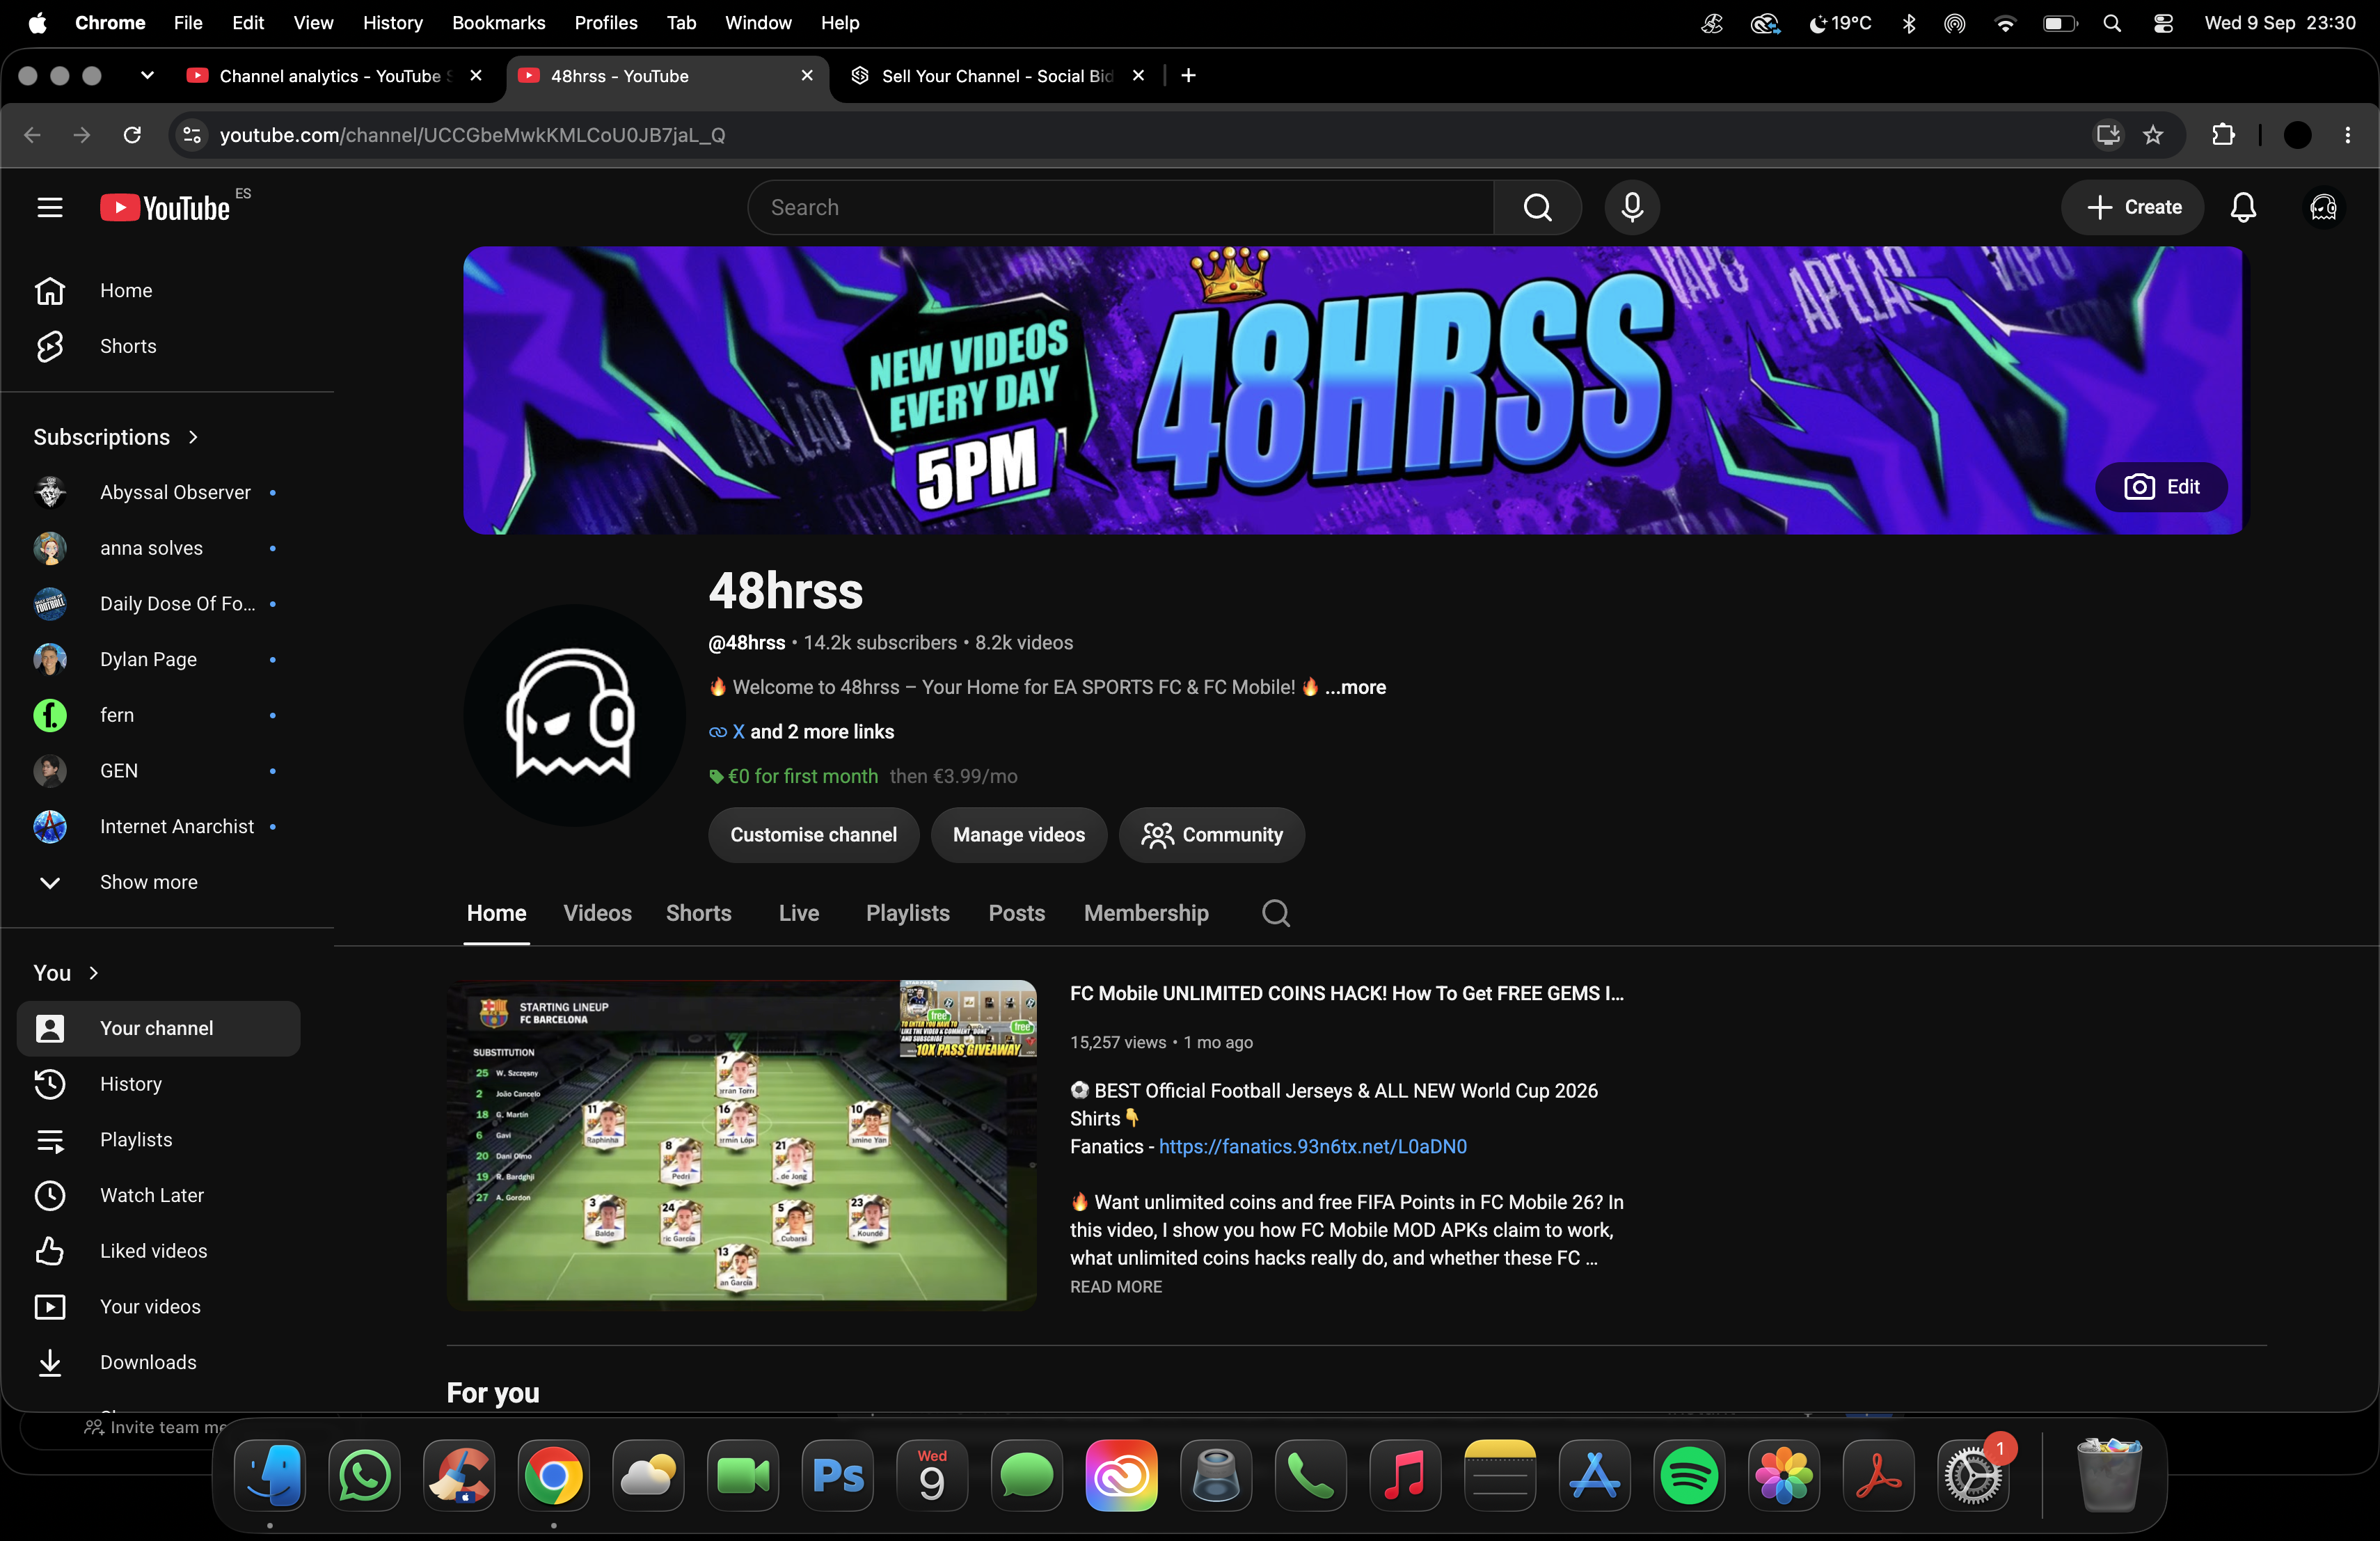Click the Create button

(x=2133, y=207)
